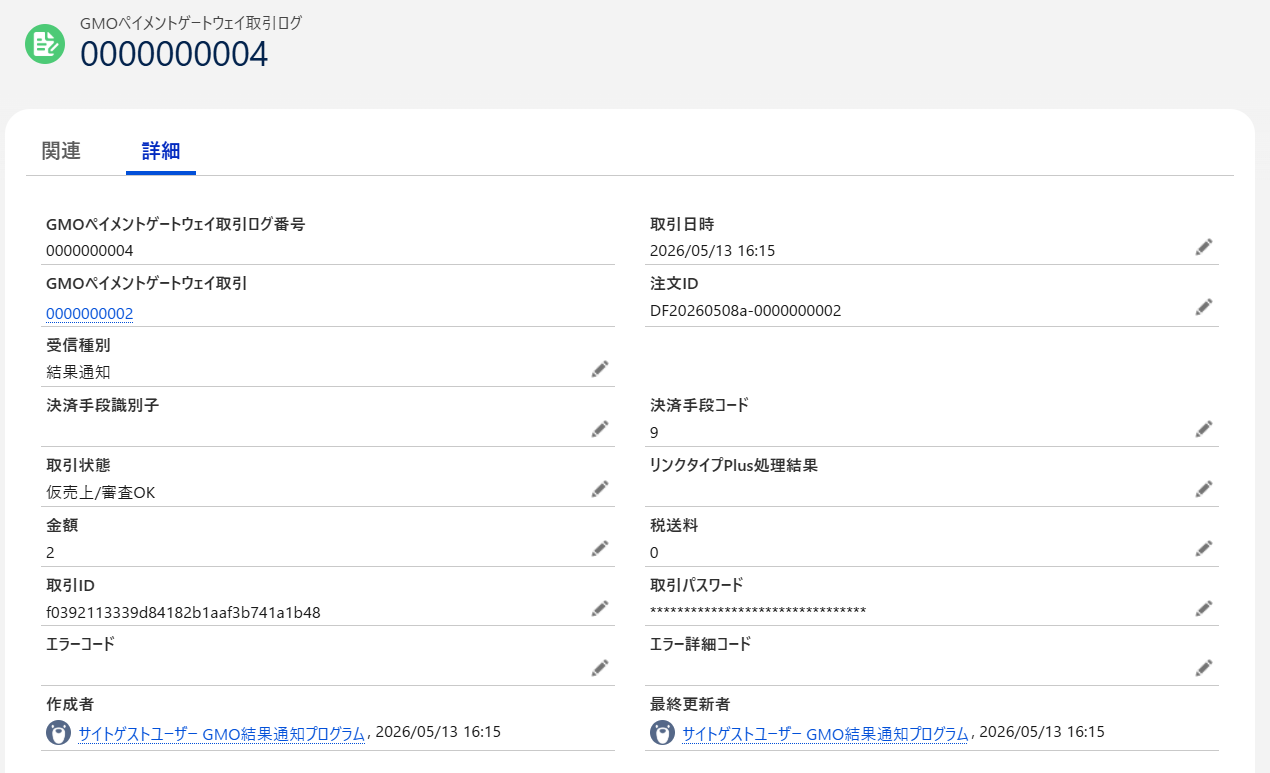Click pencil icon for 取引パスワード

pyautogui.click(x=1204, y=608)
